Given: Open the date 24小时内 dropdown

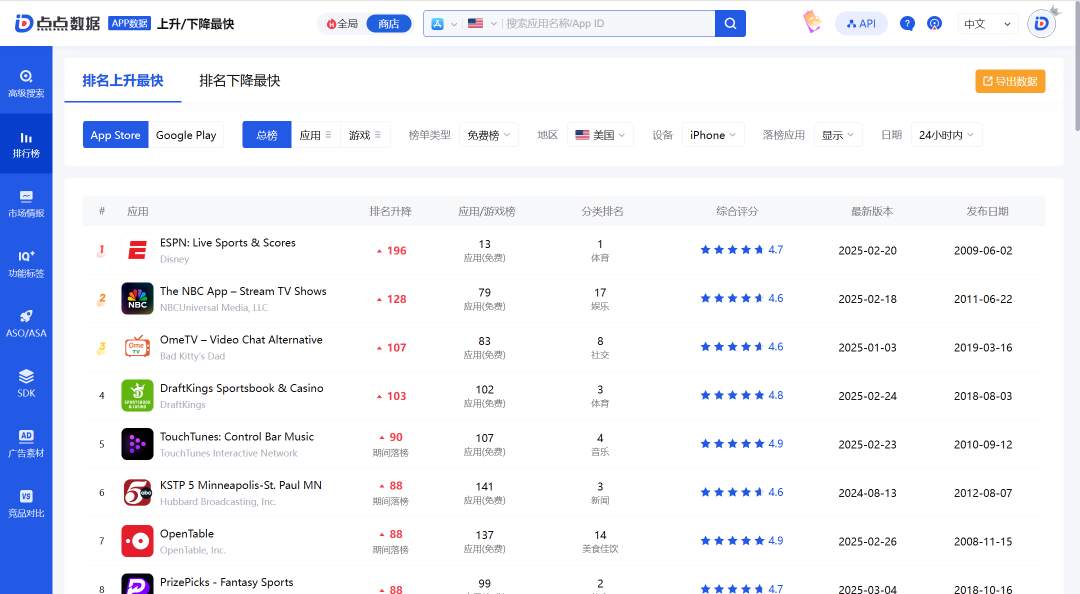Looking at the screenshot, I should pos(946,135).
